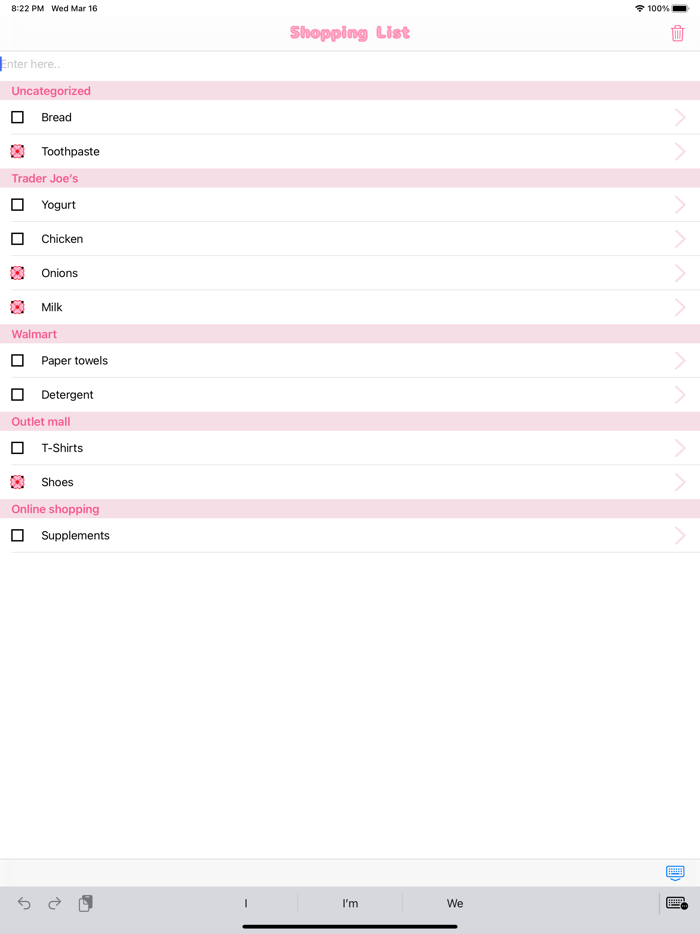Expand the Chicken item chevron
Image resolution: width=700 pixels, height=934 pixels.
(681, 238)
